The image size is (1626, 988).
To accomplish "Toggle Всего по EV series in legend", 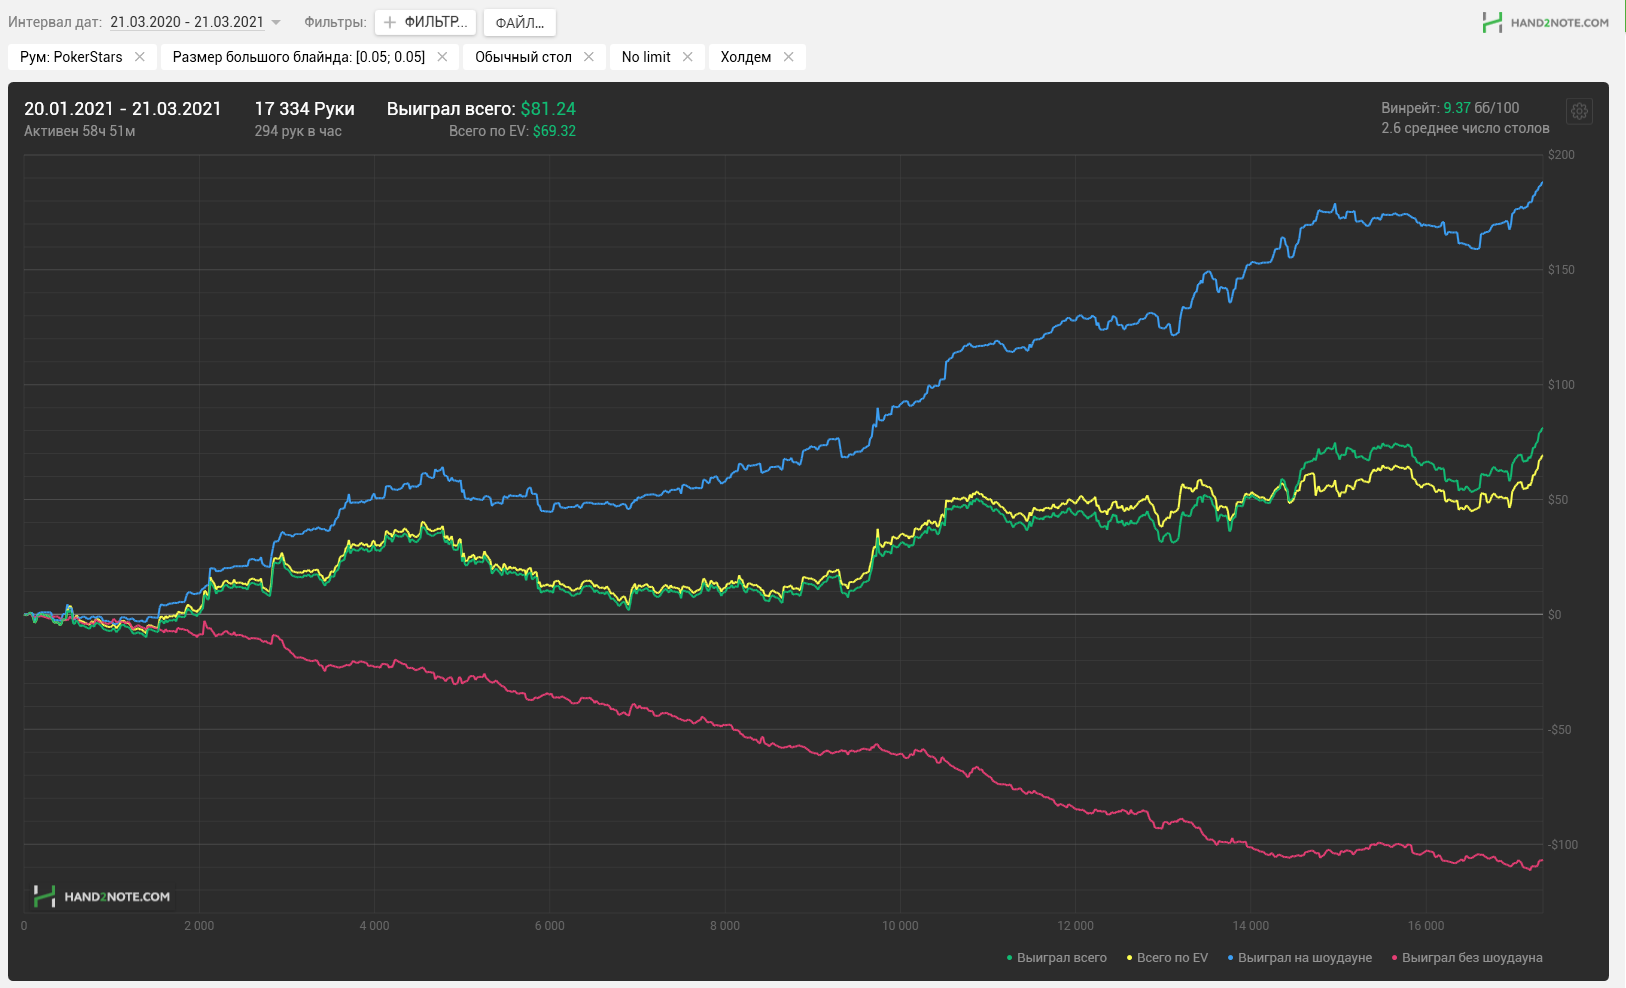I will (1167, 958).
